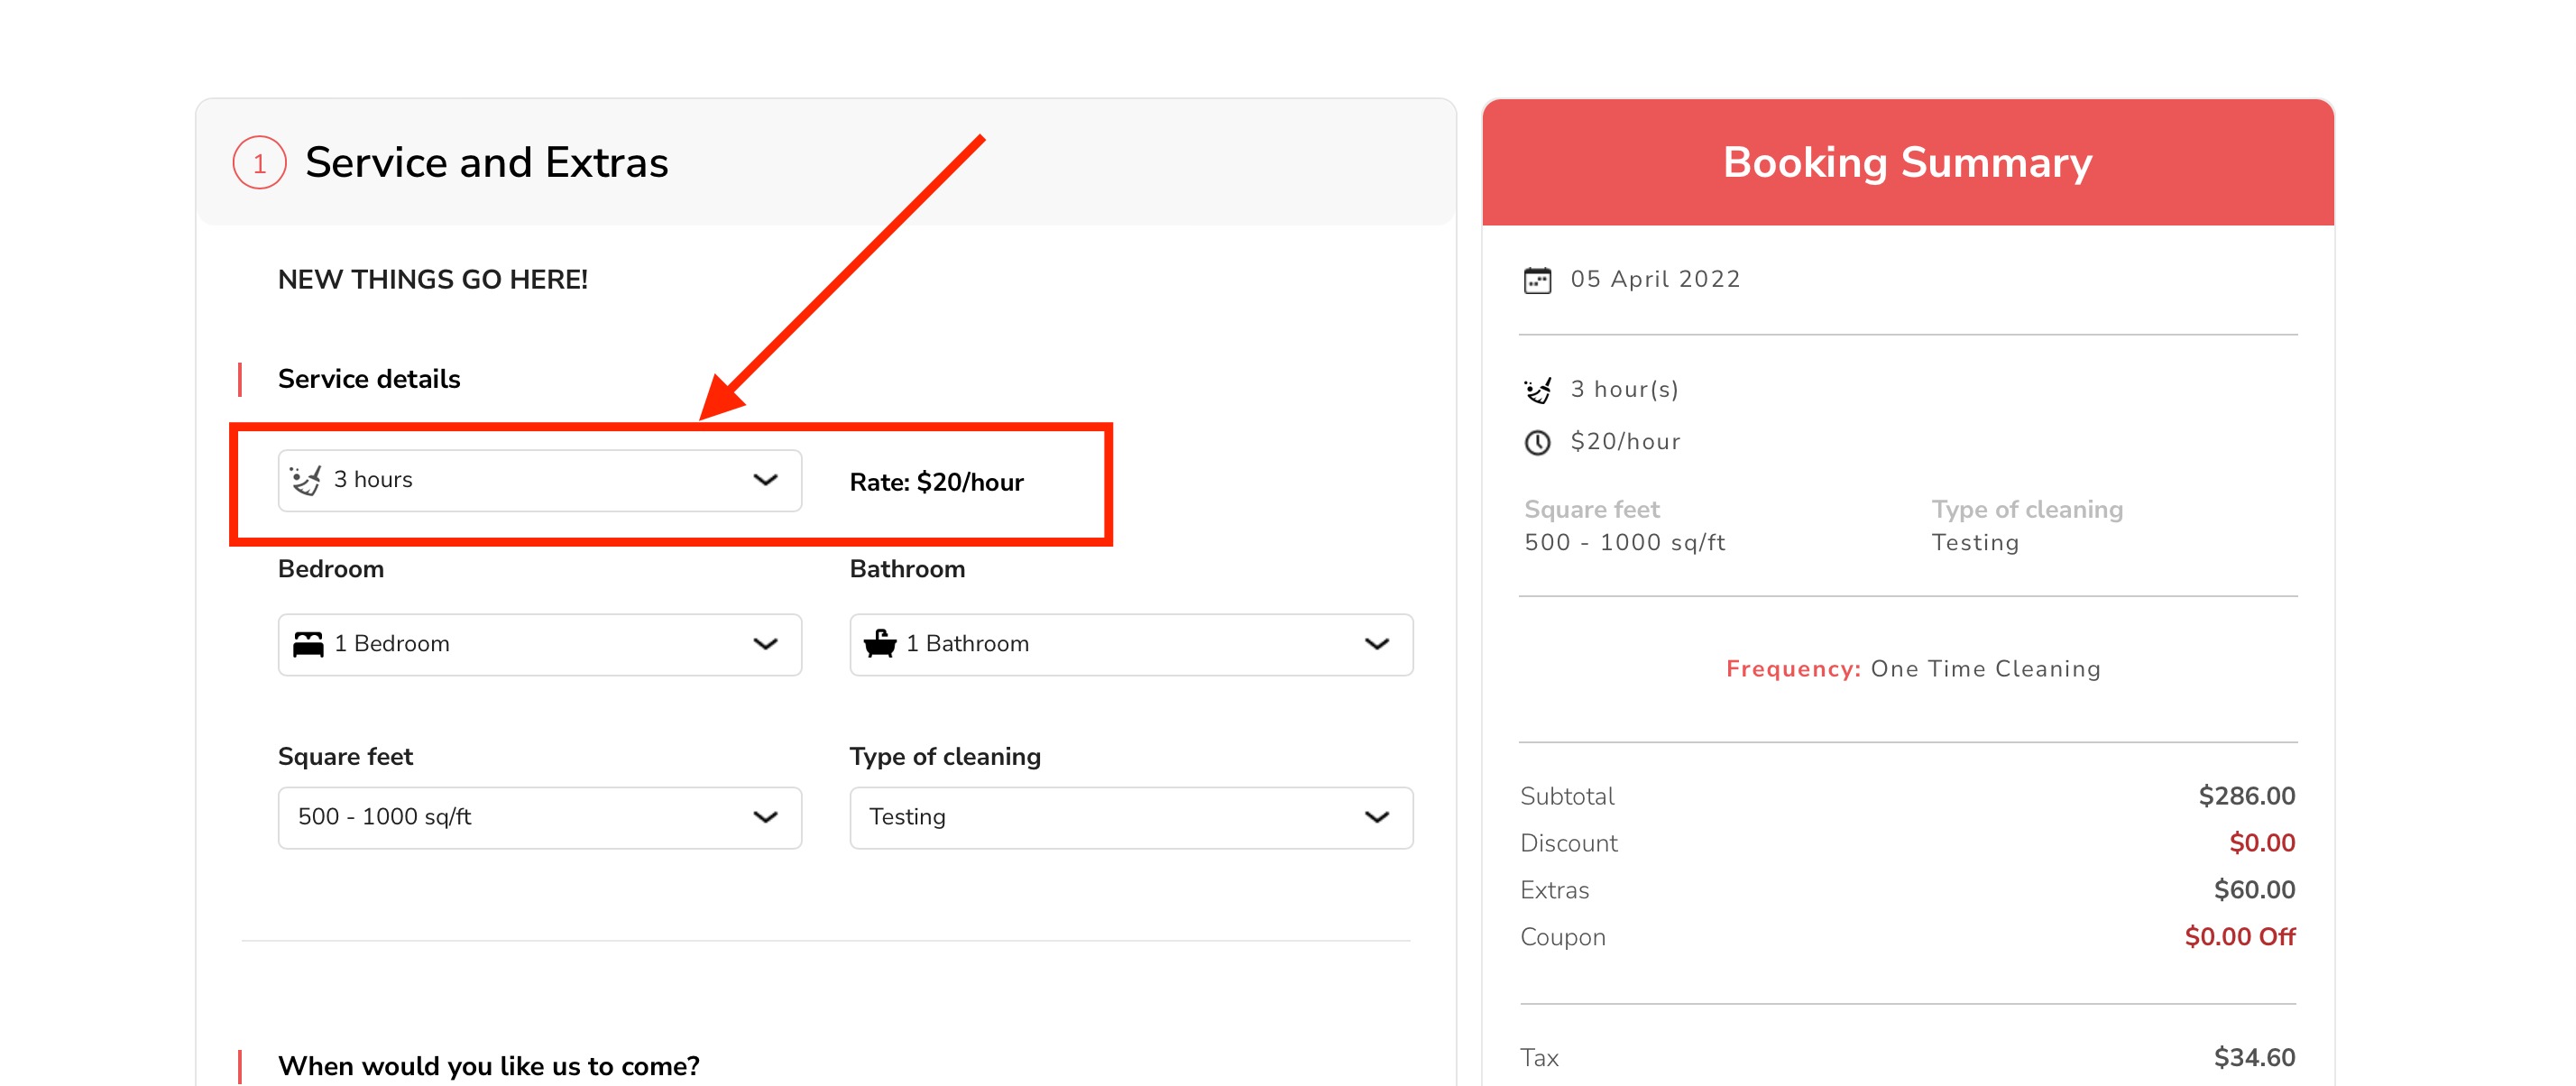Click When would you like us to come? heading

[x=489, y=1066]
